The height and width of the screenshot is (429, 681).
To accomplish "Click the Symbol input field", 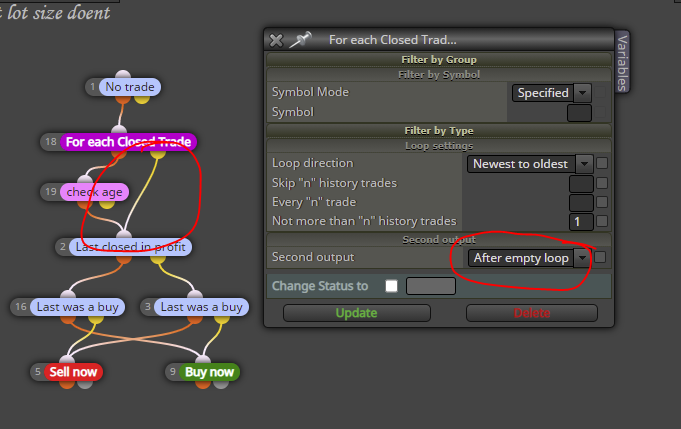I will point(579,112).
